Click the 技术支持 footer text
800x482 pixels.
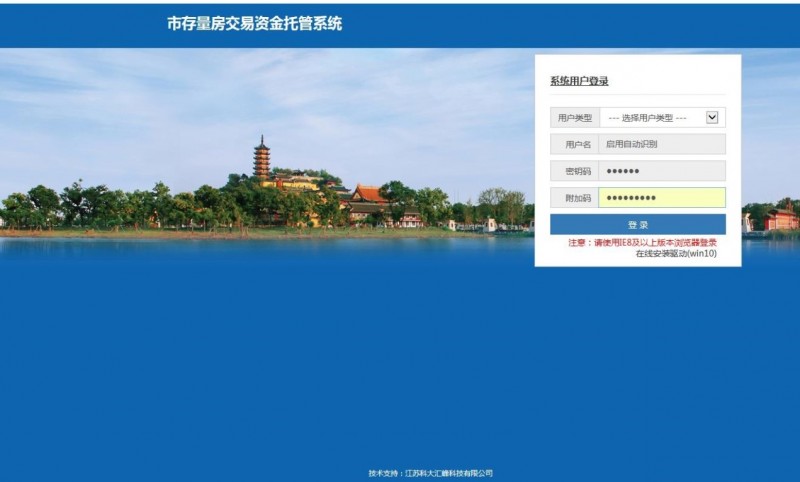[x=384, y=473]
